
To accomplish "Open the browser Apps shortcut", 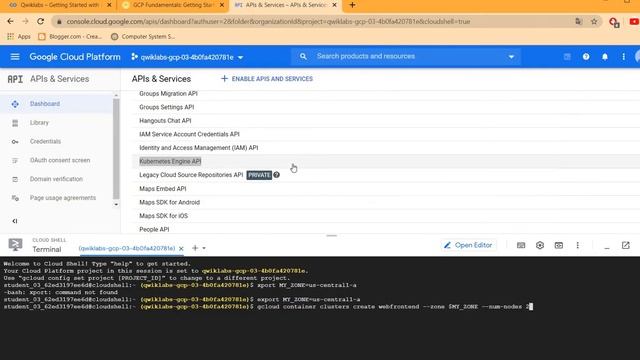I will pos(19,37).
